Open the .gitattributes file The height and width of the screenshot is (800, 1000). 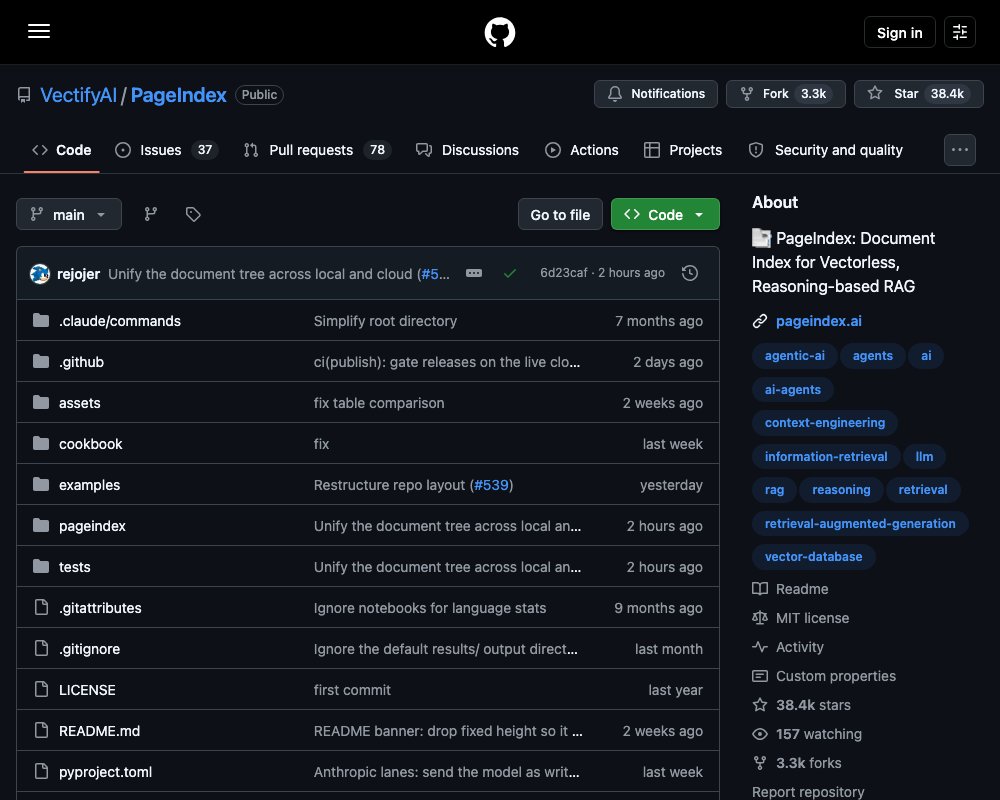[100, 608]
